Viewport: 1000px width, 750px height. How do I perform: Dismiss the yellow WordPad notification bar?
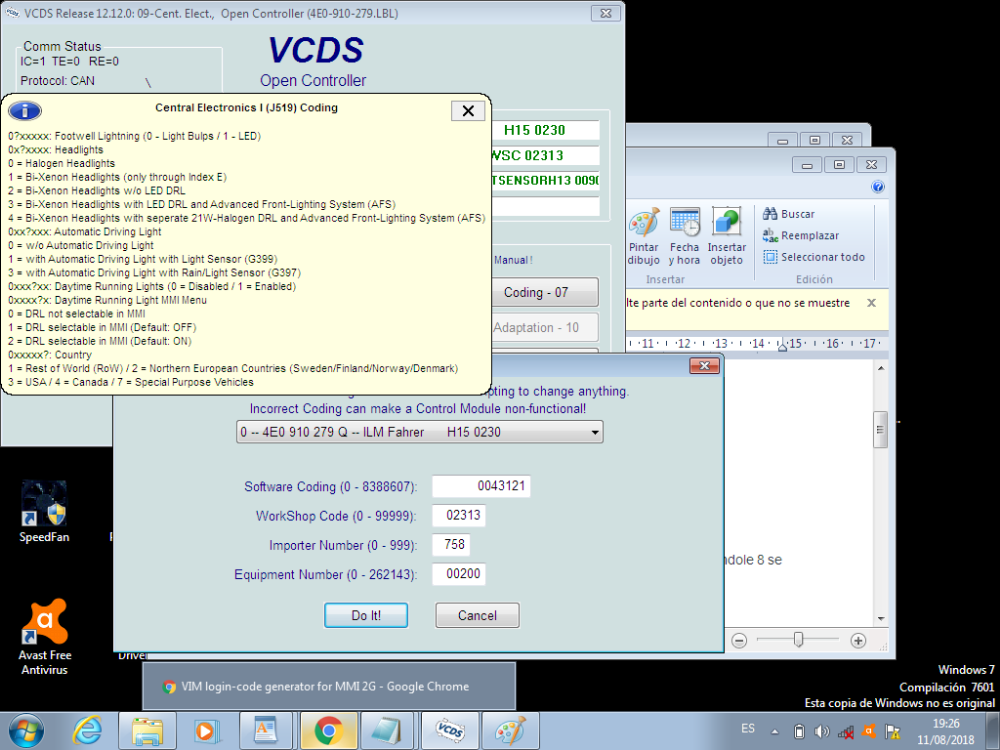click(870, 302)
